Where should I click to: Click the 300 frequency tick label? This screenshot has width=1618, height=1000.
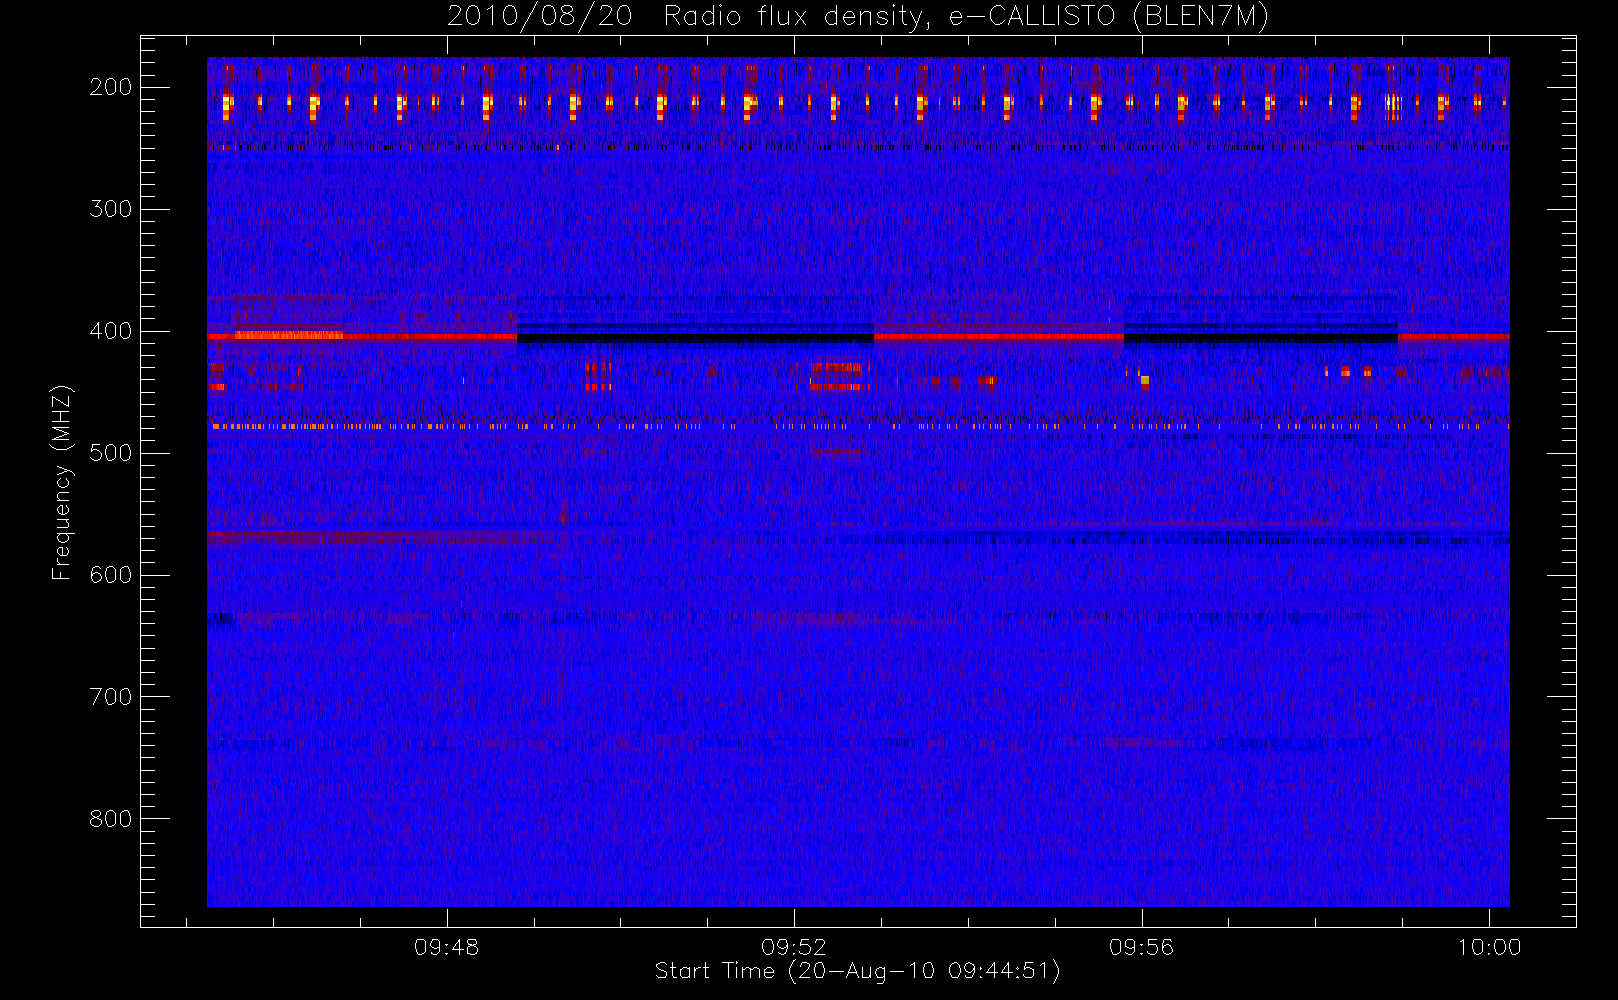(111, 209)
